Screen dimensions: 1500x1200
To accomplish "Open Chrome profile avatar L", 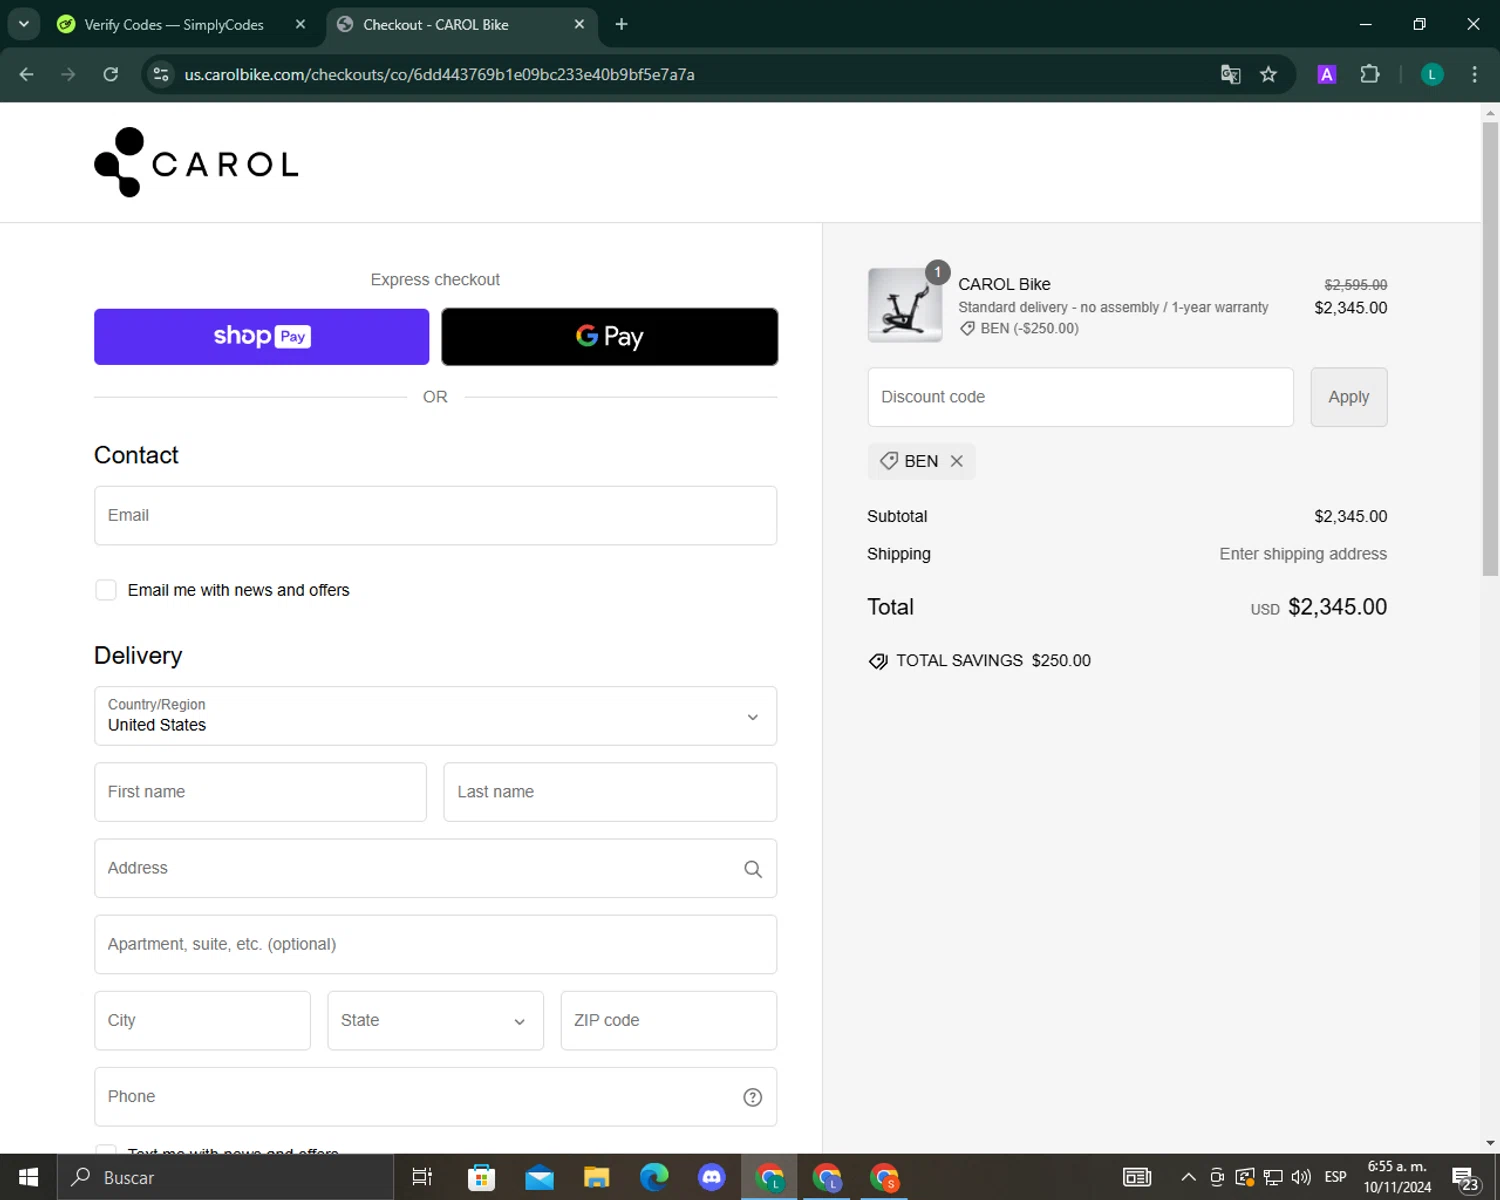I will pos(1432,74).
